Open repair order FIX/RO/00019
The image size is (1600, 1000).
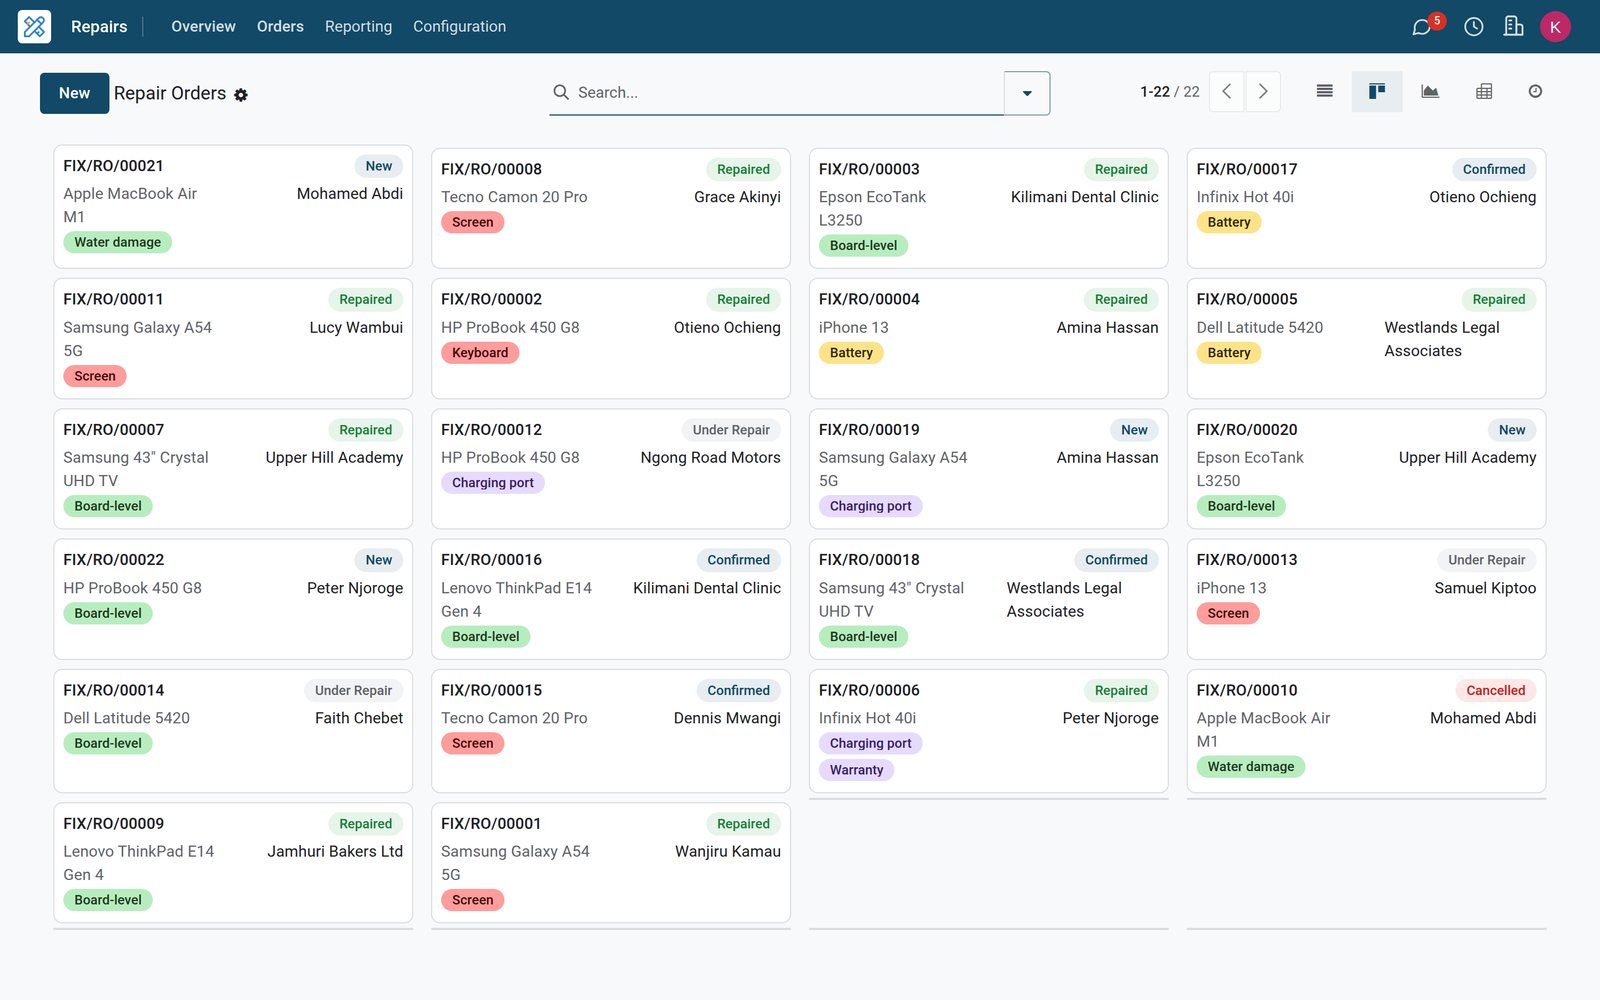[989, 469]
